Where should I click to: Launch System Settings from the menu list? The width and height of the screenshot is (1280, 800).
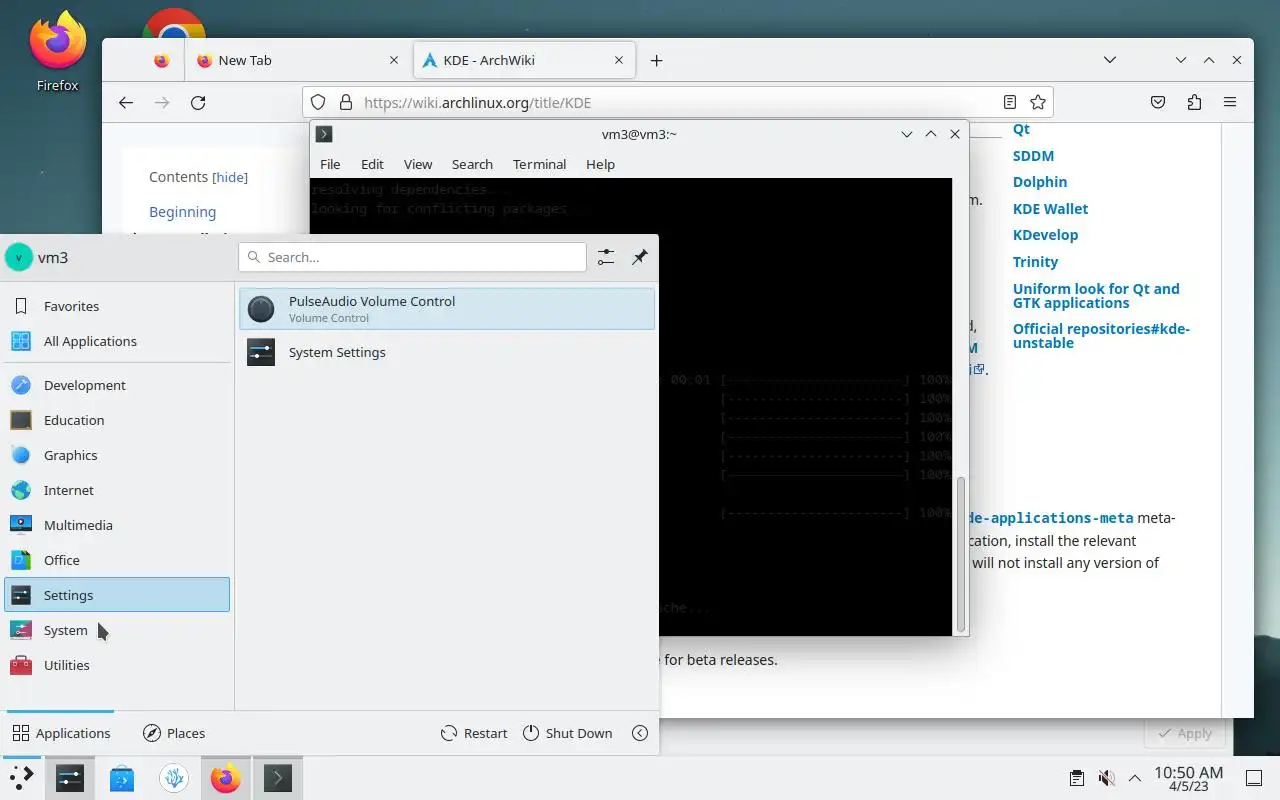click(447, 352)
